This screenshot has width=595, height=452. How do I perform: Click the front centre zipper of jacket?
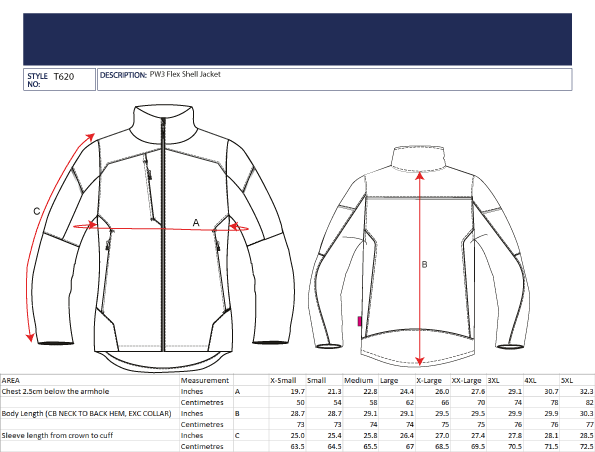coord(163,233)
